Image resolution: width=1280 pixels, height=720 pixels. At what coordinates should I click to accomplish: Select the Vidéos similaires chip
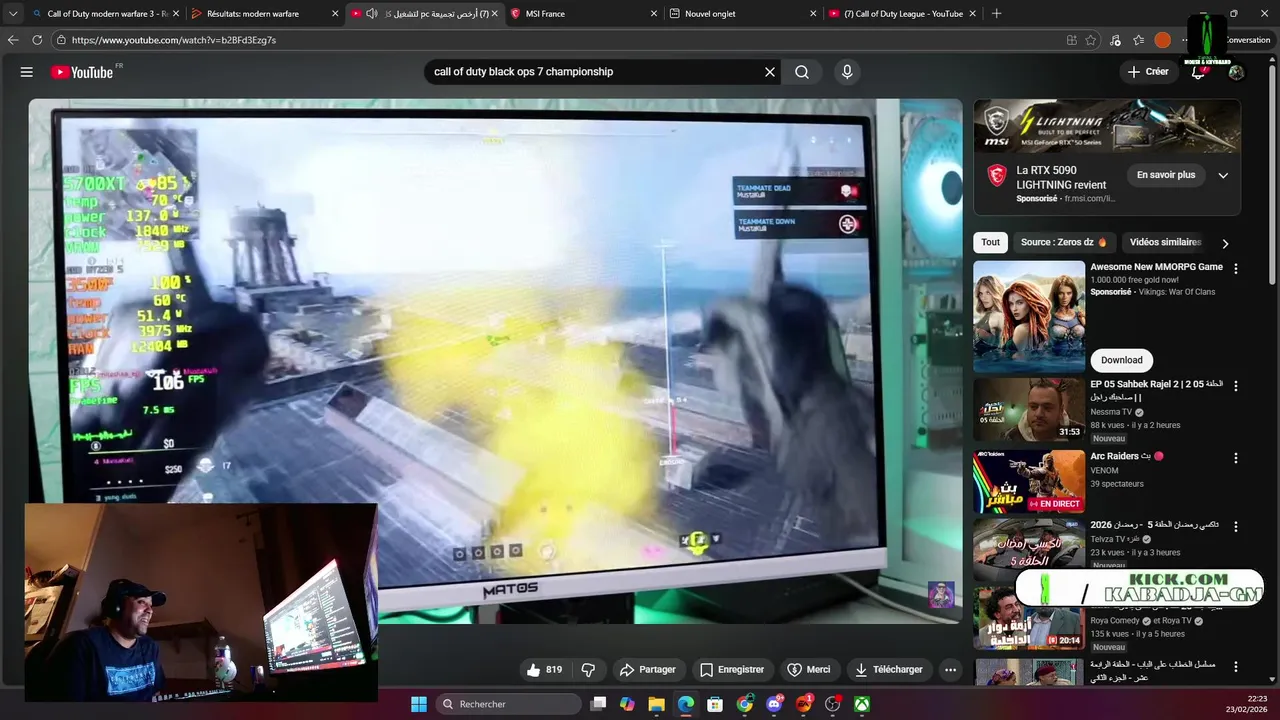(1165, 242)
